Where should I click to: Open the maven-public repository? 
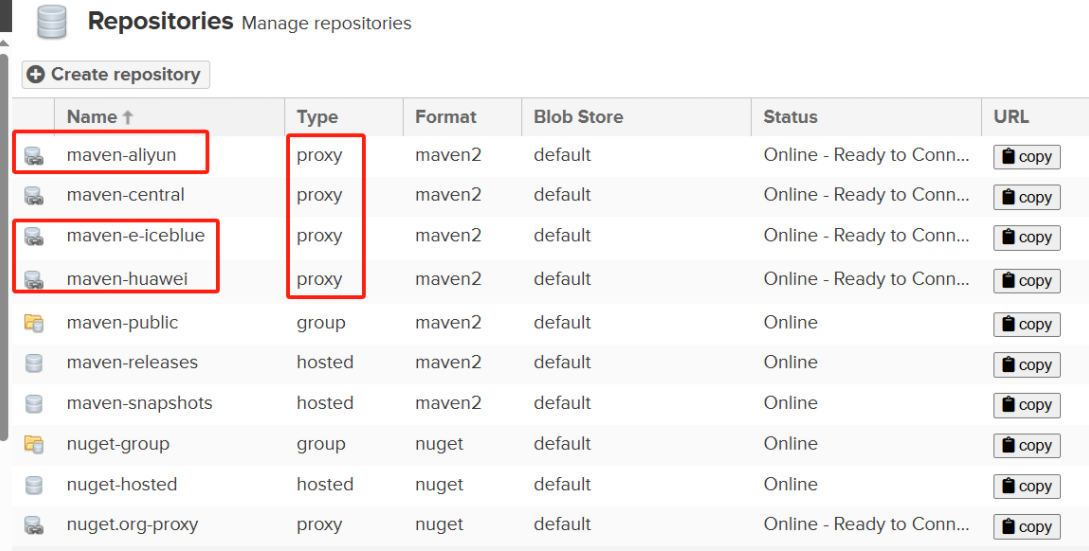tap(122, 322)
